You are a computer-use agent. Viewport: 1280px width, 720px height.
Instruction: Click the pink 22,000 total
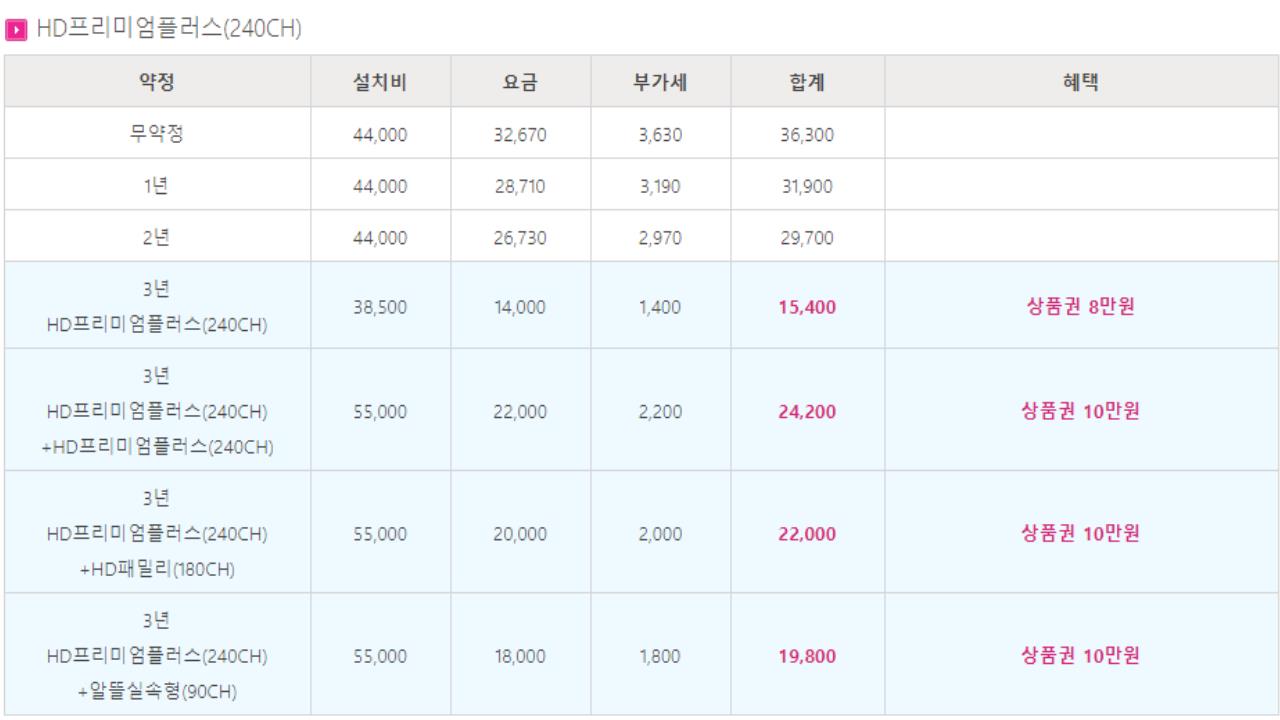807,535
